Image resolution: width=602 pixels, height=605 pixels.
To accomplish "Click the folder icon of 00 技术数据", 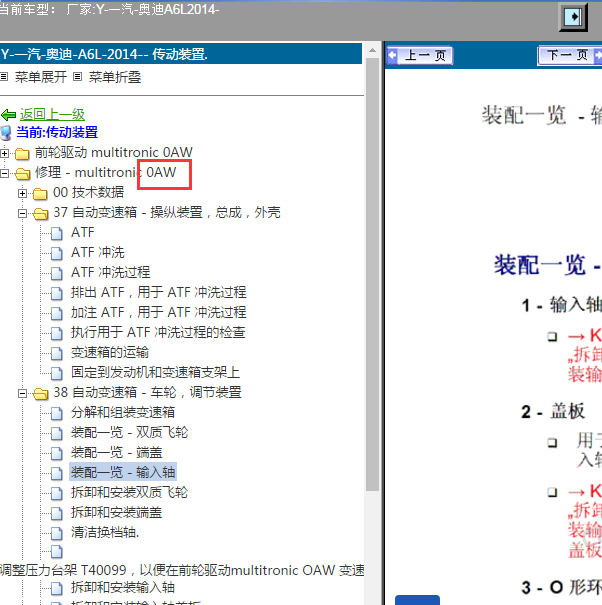I will pyautogui.click(x=40, y=193).
